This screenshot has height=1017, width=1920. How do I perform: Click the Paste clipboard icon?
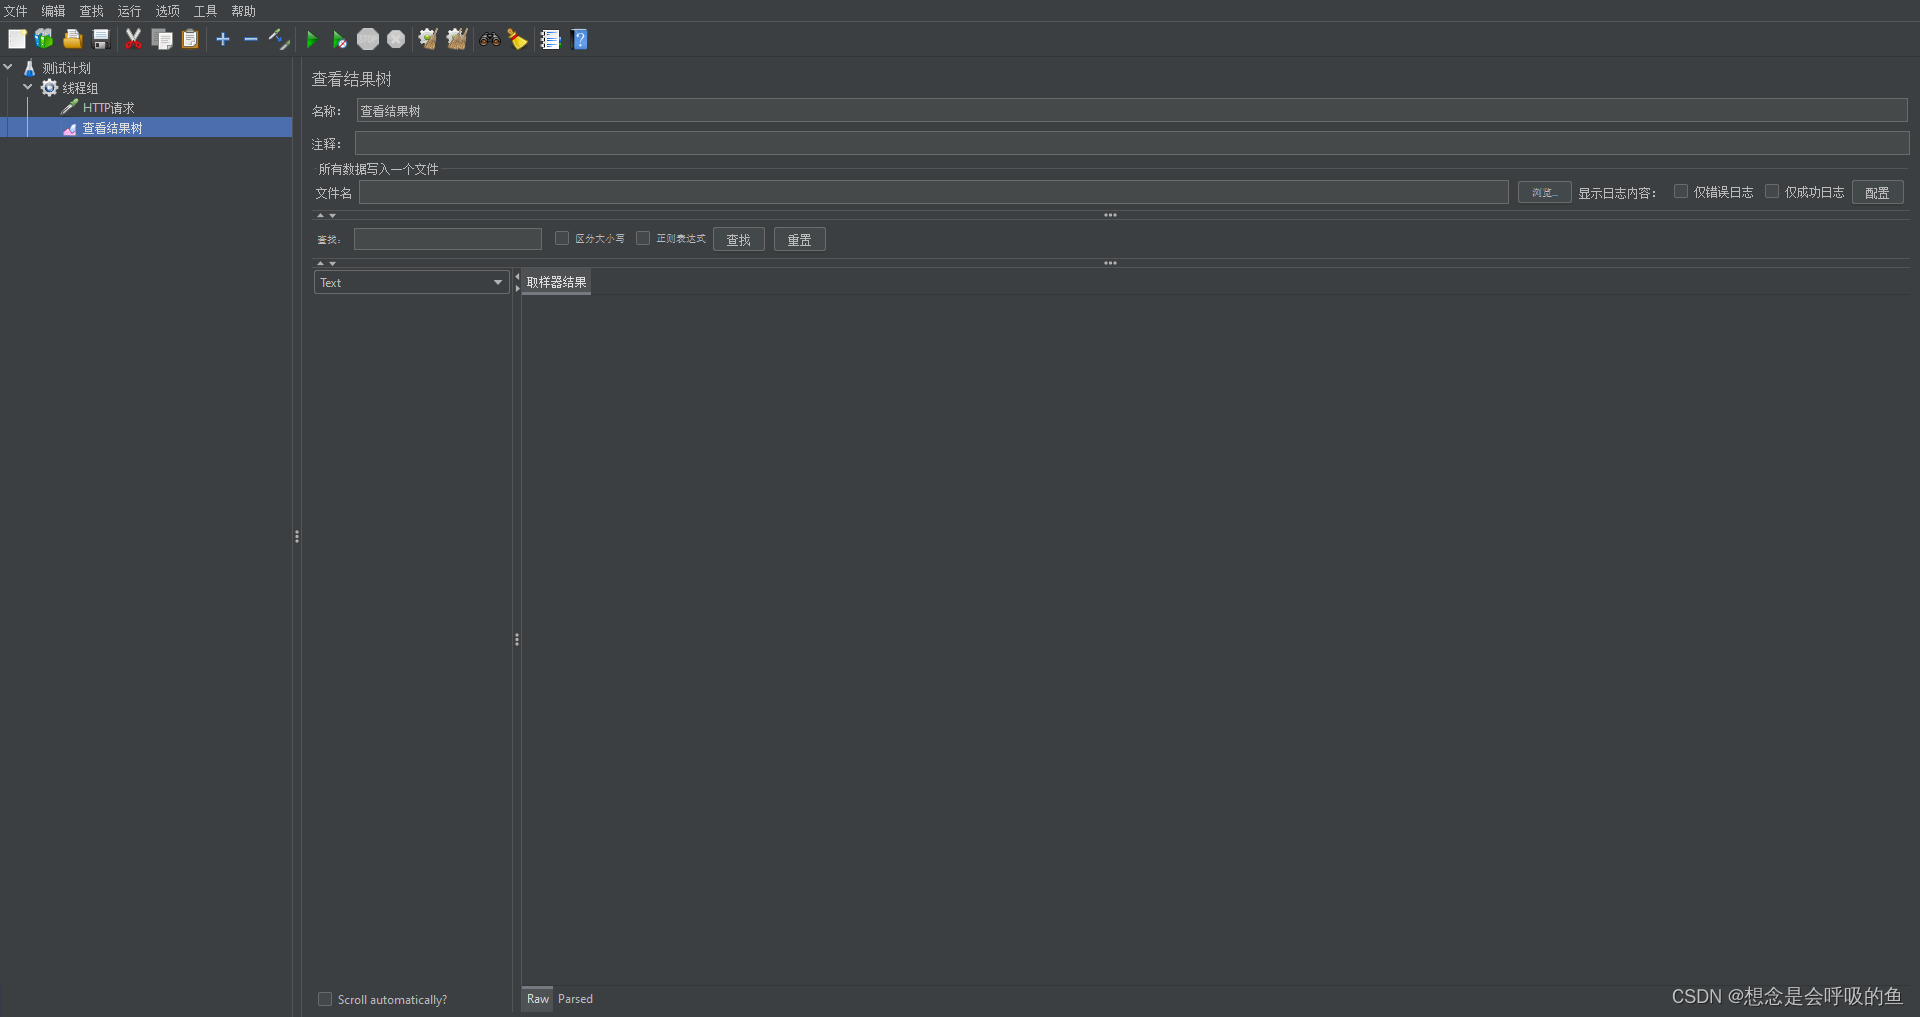click(x=190, y=39)
